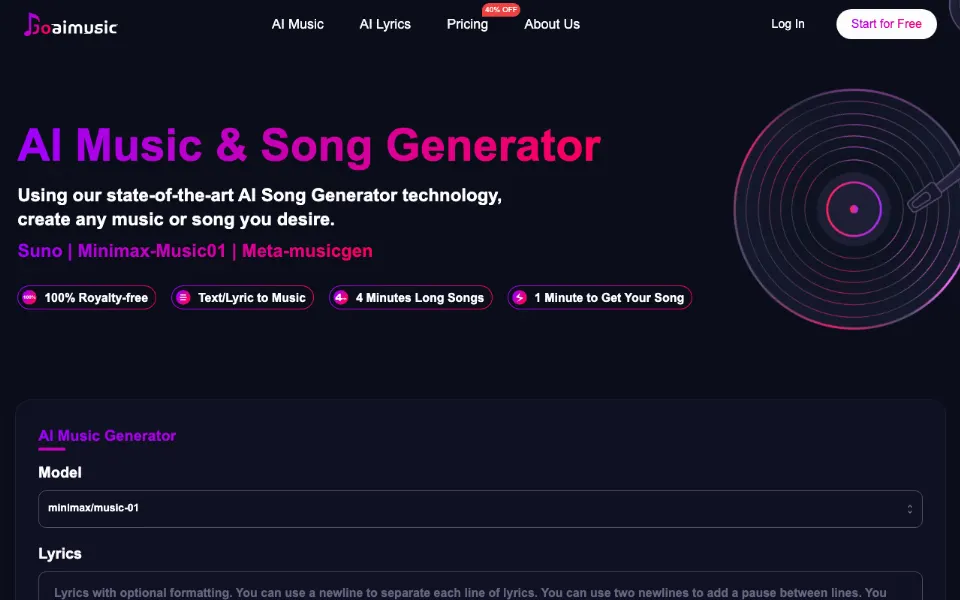Click the 'Text/Lyric to Music' label
Screen dimensions: 960x600
pyautogui.click(x=252, y=298)
